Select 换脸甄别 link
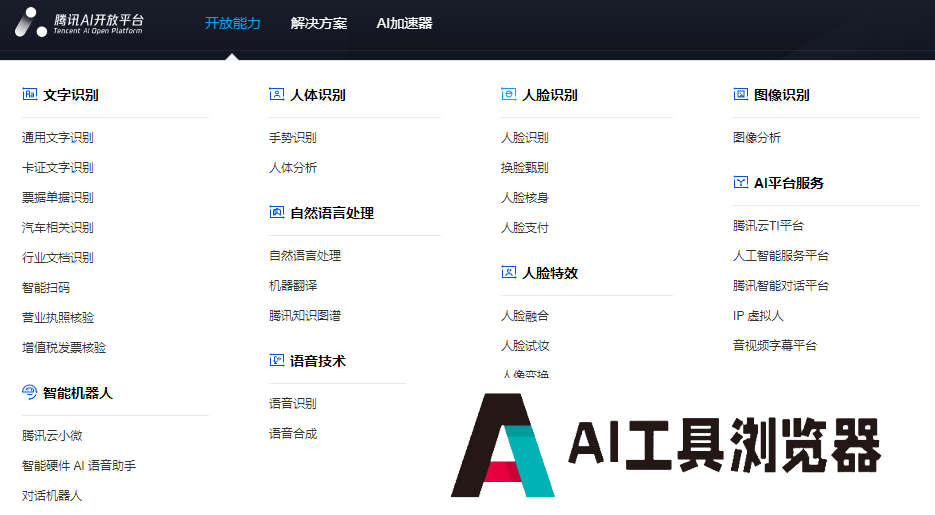Image resolution: width=935 pixels, height=515 pixels. (525, 167)
